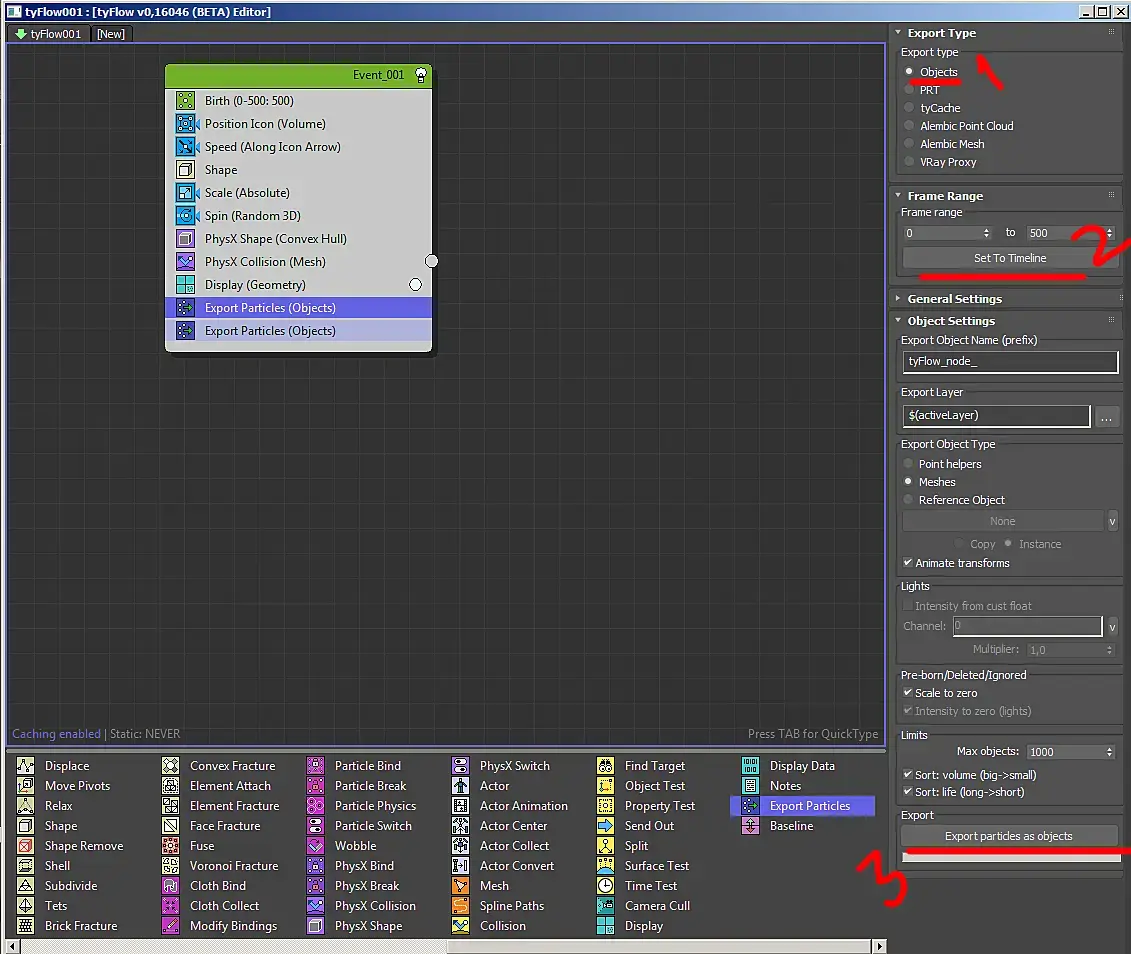Select Alembic Point Cloud export type
Viewport: 1131px width, 954px height.
point(909,125)
